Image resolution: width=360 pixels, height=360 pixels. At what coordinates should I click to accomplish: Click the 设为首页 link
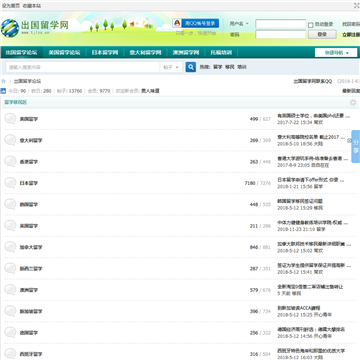tap(11, 6)
